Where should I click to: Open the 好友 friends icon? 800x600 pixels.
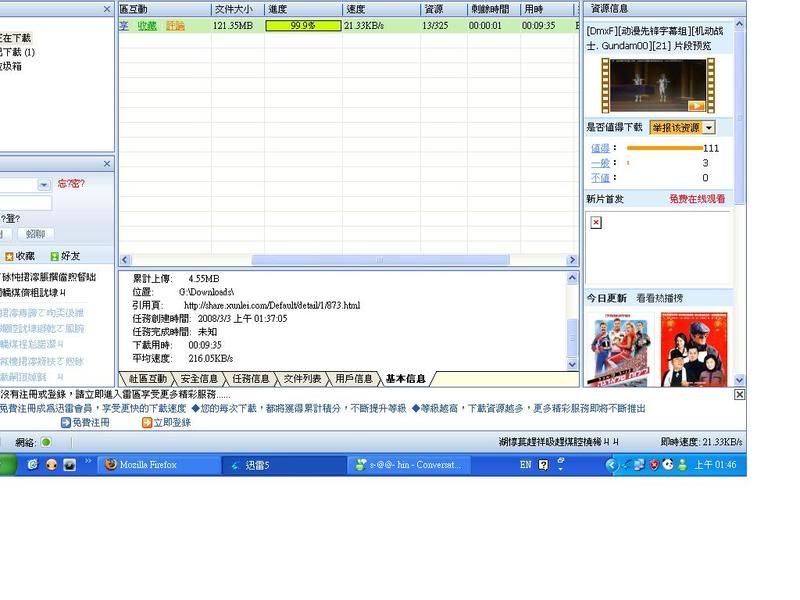(x=55, y=256)
